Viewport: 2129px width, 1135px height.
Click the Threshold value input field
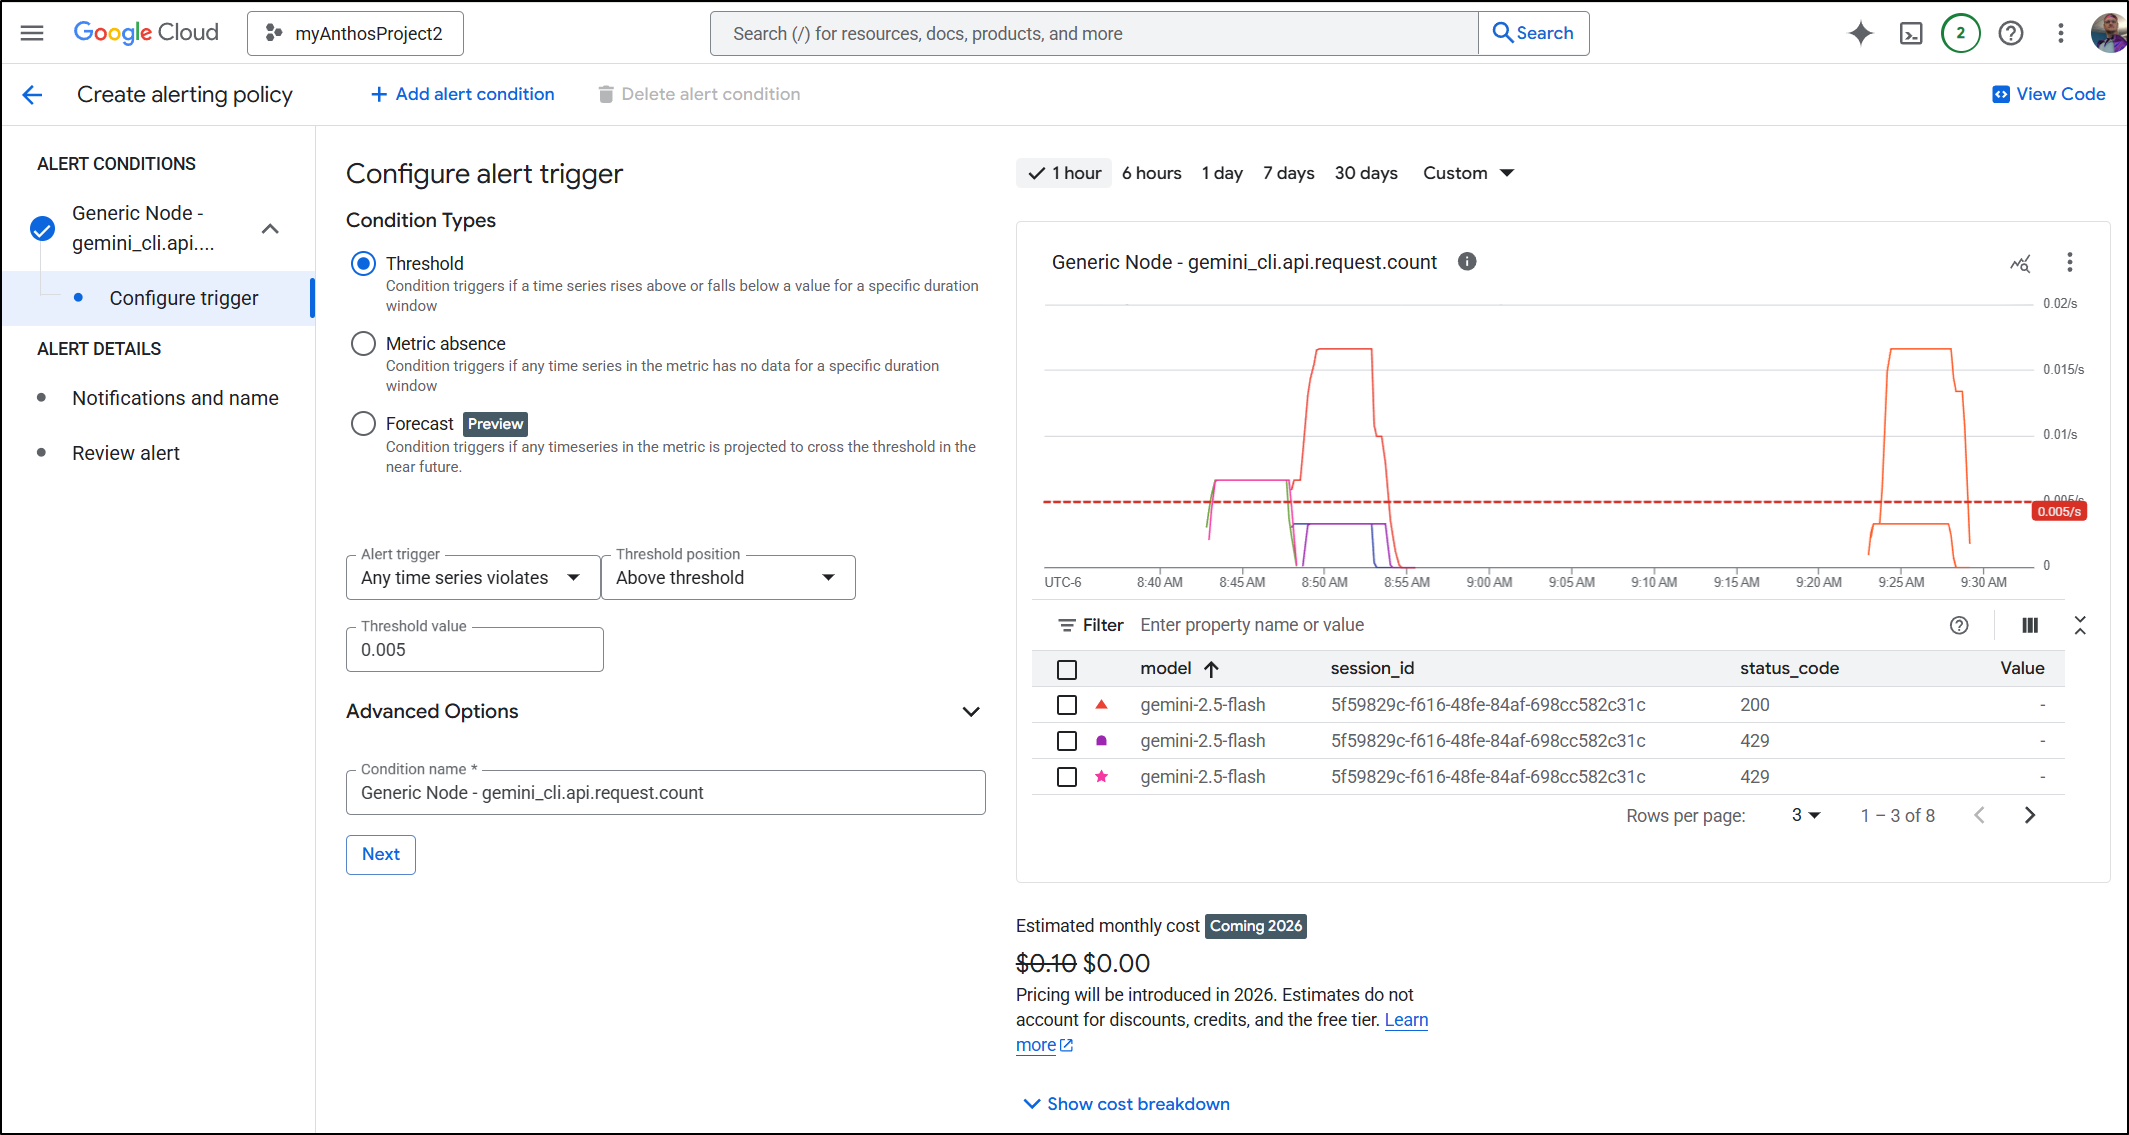pos(474,650)
